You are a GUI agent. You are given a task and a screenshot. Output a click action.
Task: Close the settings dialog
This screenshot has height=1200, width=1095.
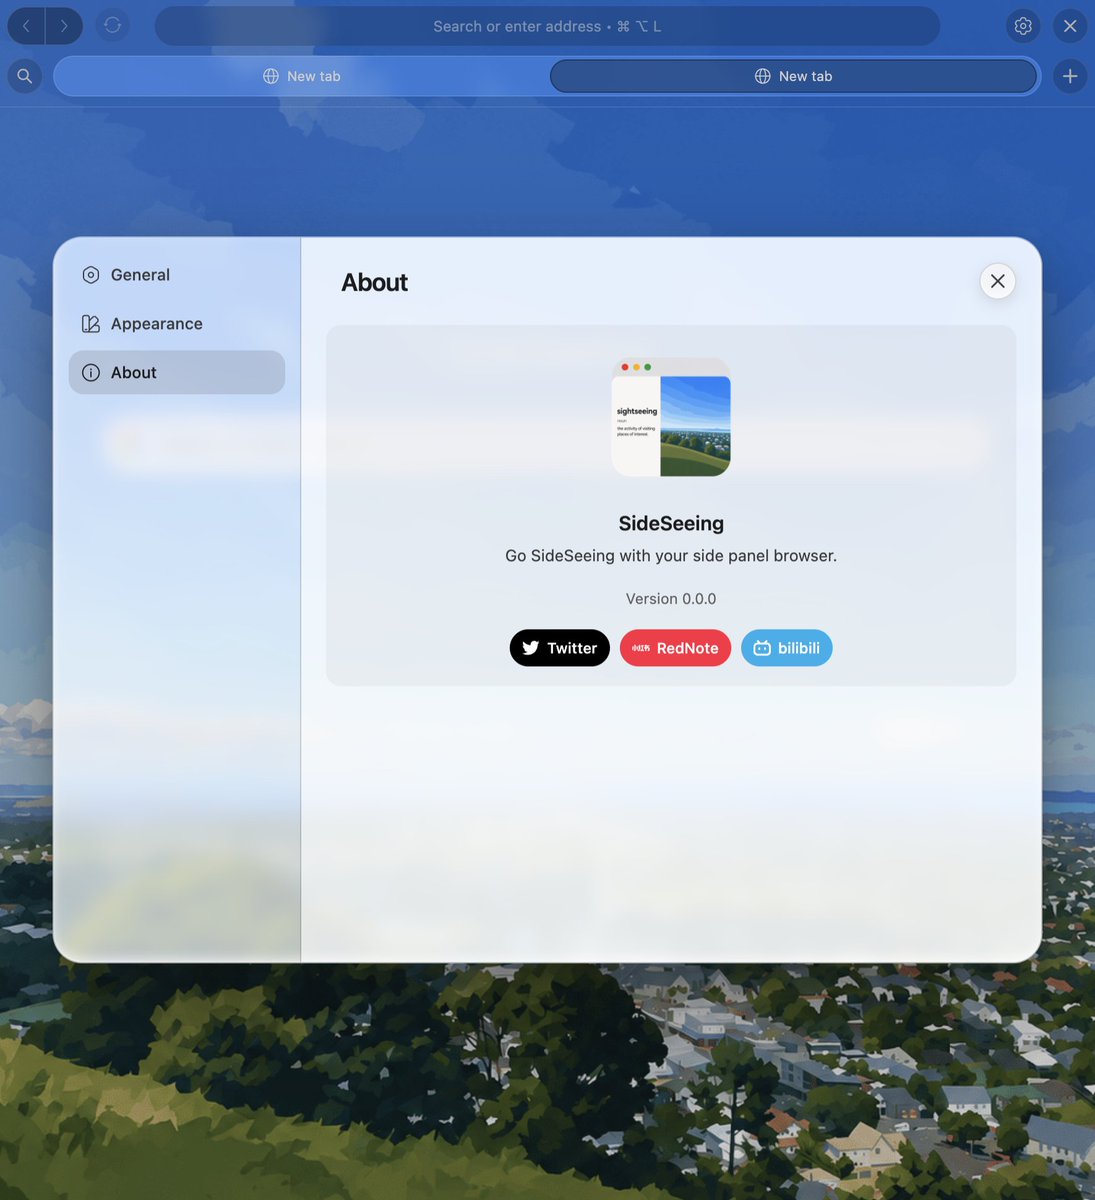(x=998, y=282)
